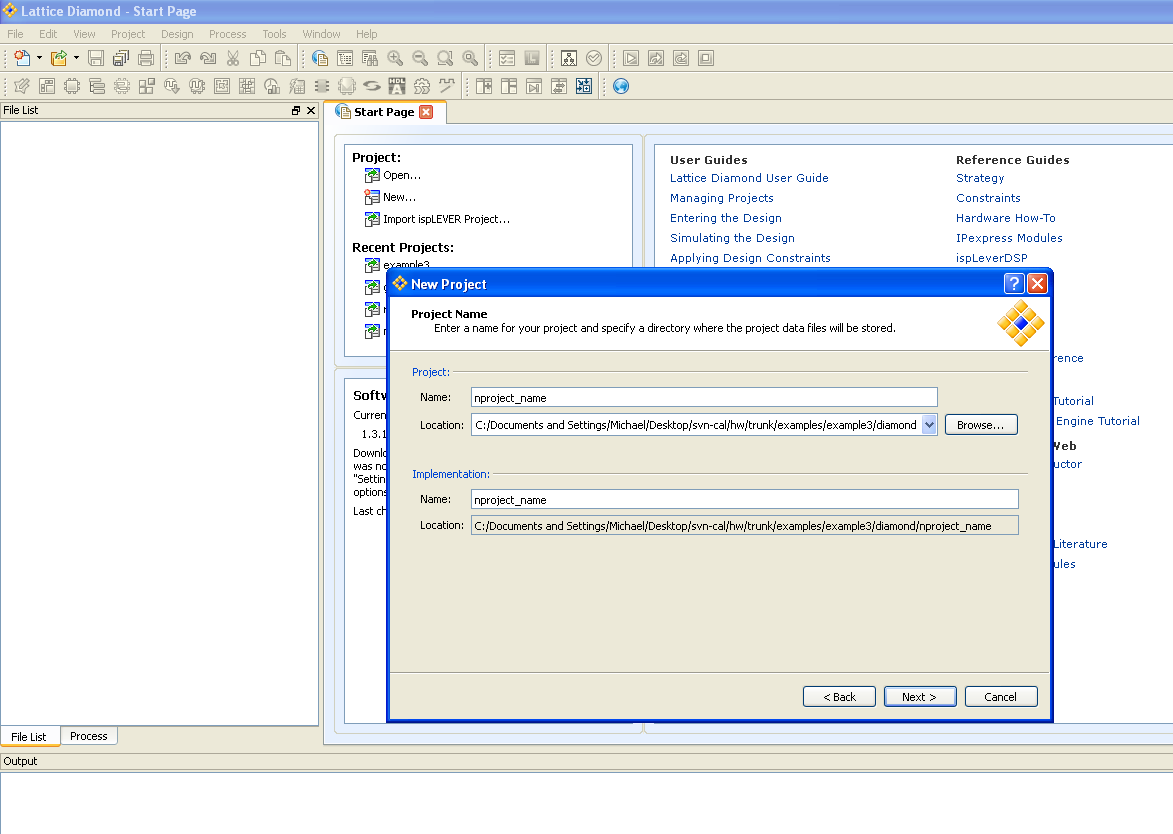This screenshot has width=1173, height=834.
Task: Expand the New file dropdown arrow
Action: (39, 58)
